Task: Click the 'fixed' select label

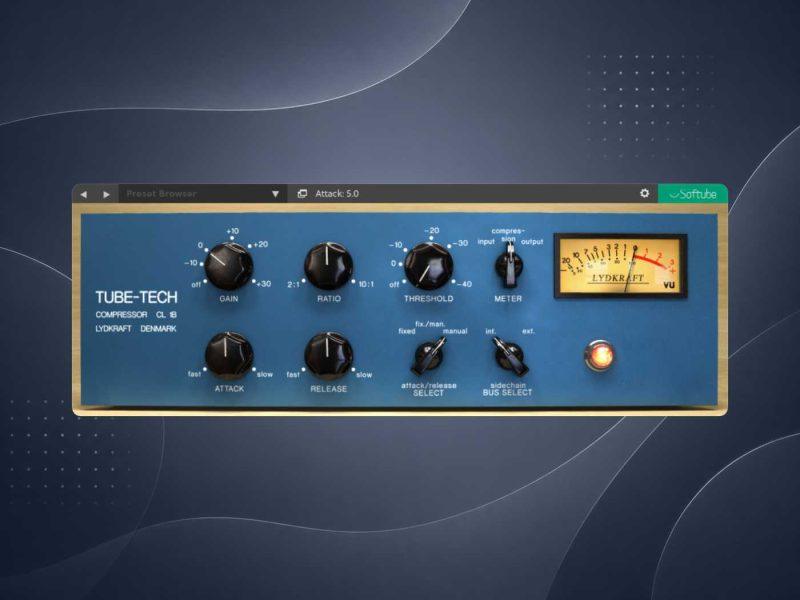Action: [407, 331]
